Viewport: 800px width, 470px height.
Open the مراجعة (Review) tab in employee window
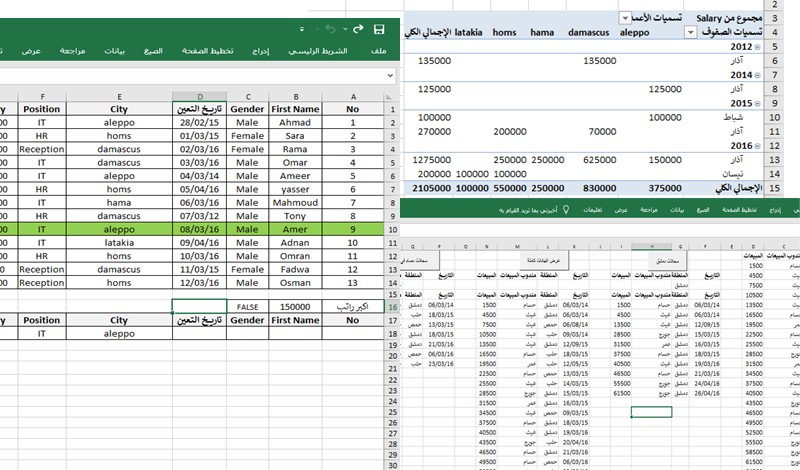pyautogui.click(x=72, y=51)
